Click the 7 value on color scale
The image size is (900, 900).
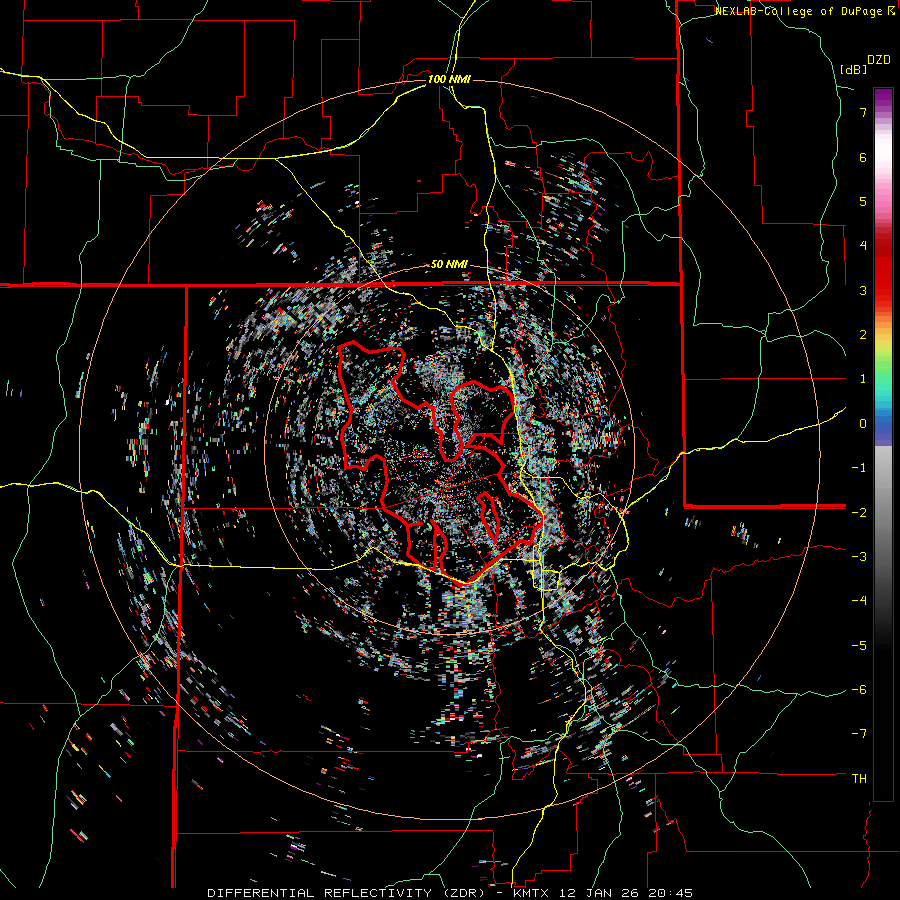pos(863,112)
